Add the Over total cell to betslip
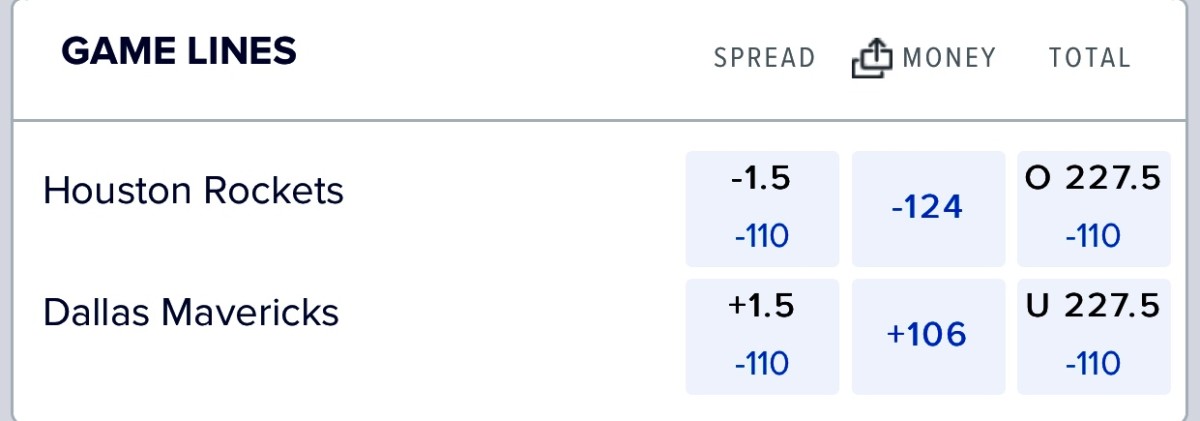1200x421 pixels. click(1093, 208)
